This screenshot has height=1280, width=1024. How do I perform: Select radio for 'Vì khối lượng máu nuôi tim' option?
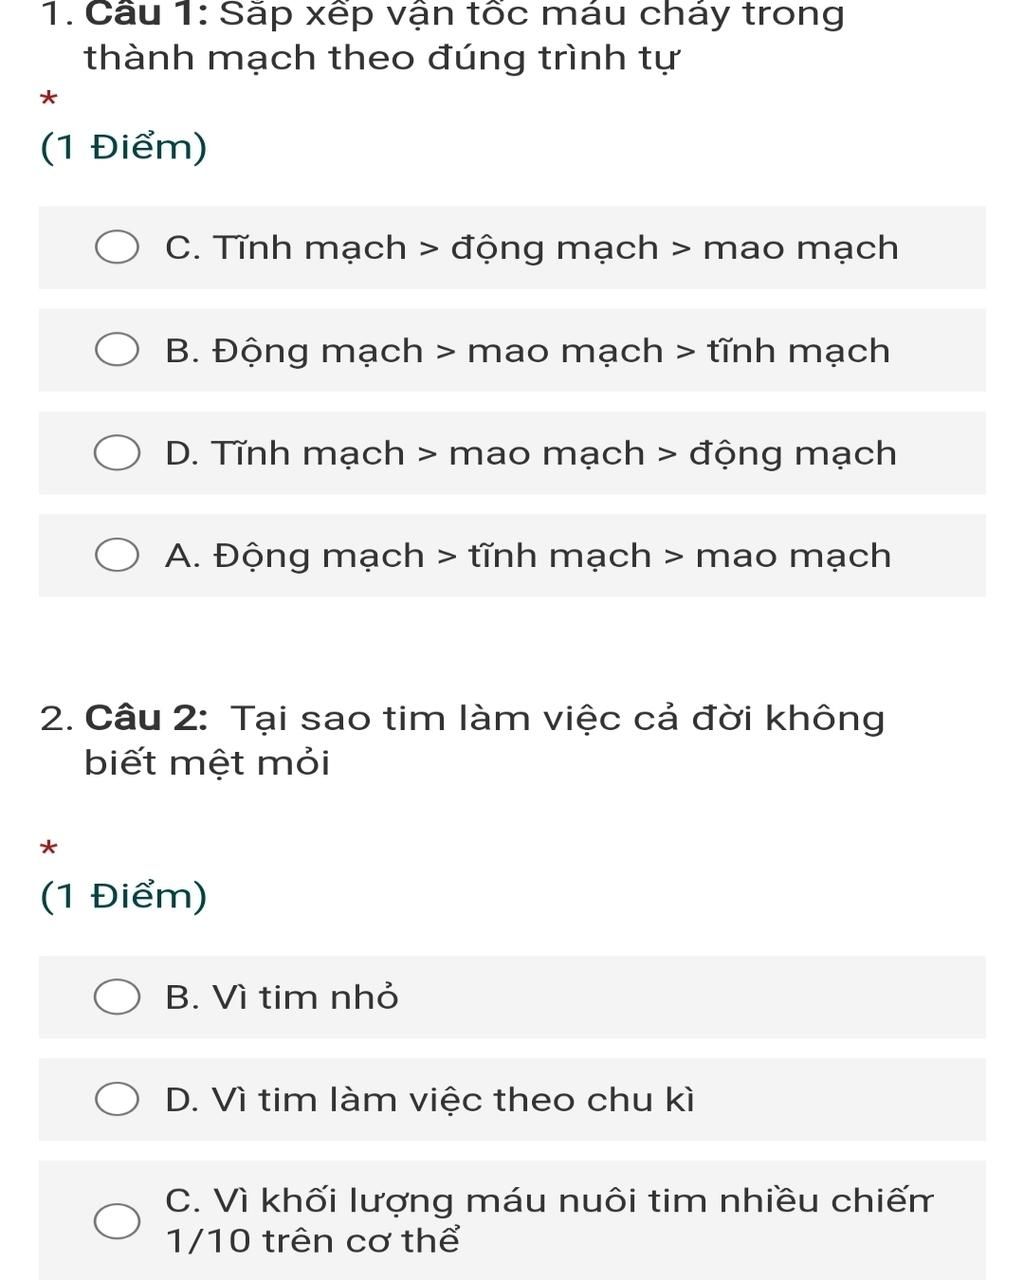(117, 1220)
